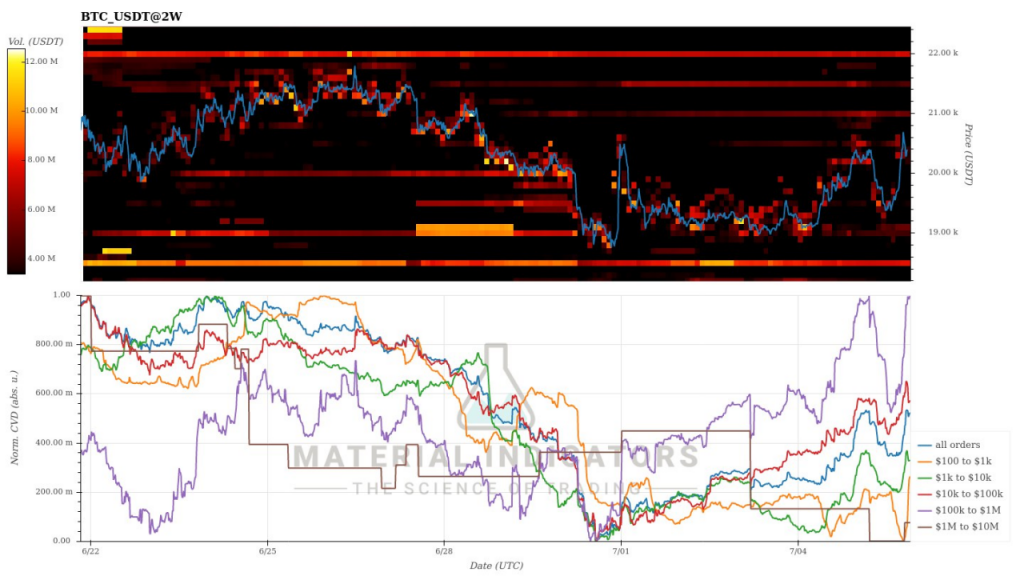Click the 'Date (UTC)' axis title
Image resolution: width=1024 pixels, height=576 pixels.
click(496, 566)
